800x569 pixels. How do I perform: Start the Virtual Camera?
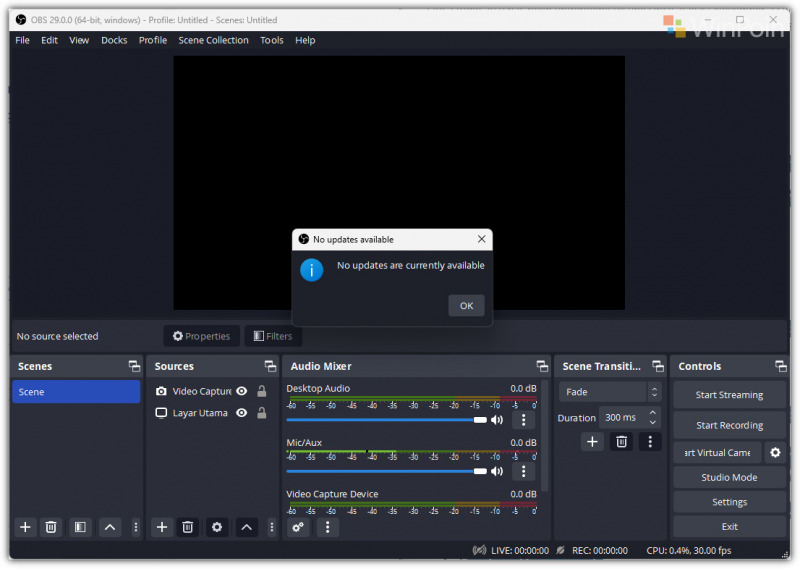click(717, 453)
